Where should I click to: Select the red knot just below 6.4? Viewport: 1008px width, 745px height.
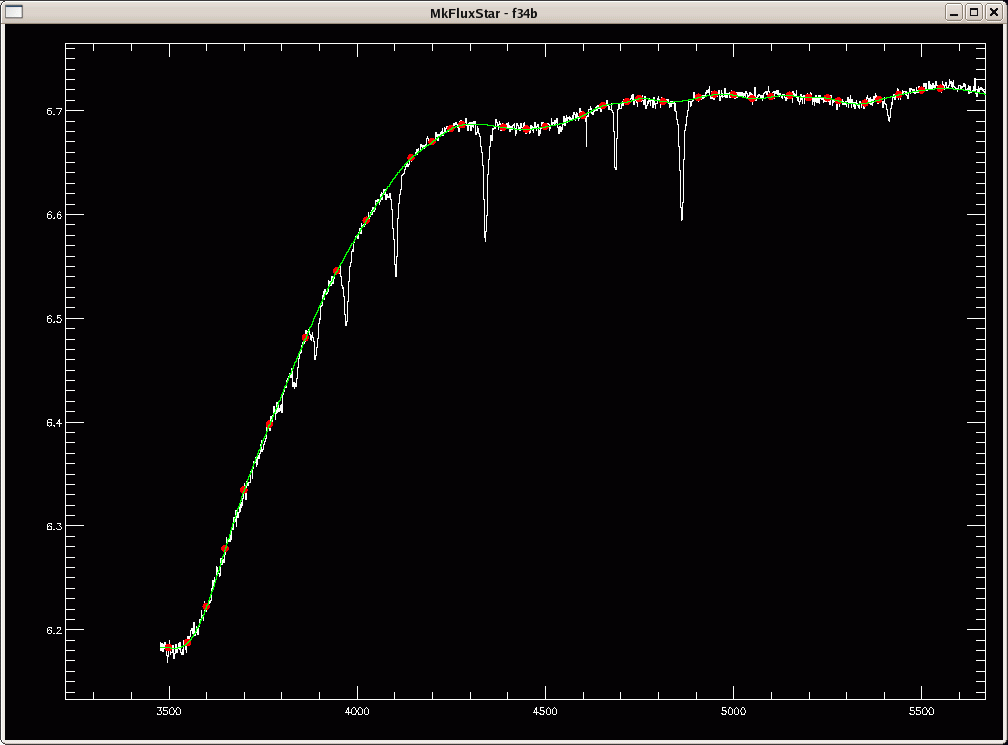coord(269,425)
